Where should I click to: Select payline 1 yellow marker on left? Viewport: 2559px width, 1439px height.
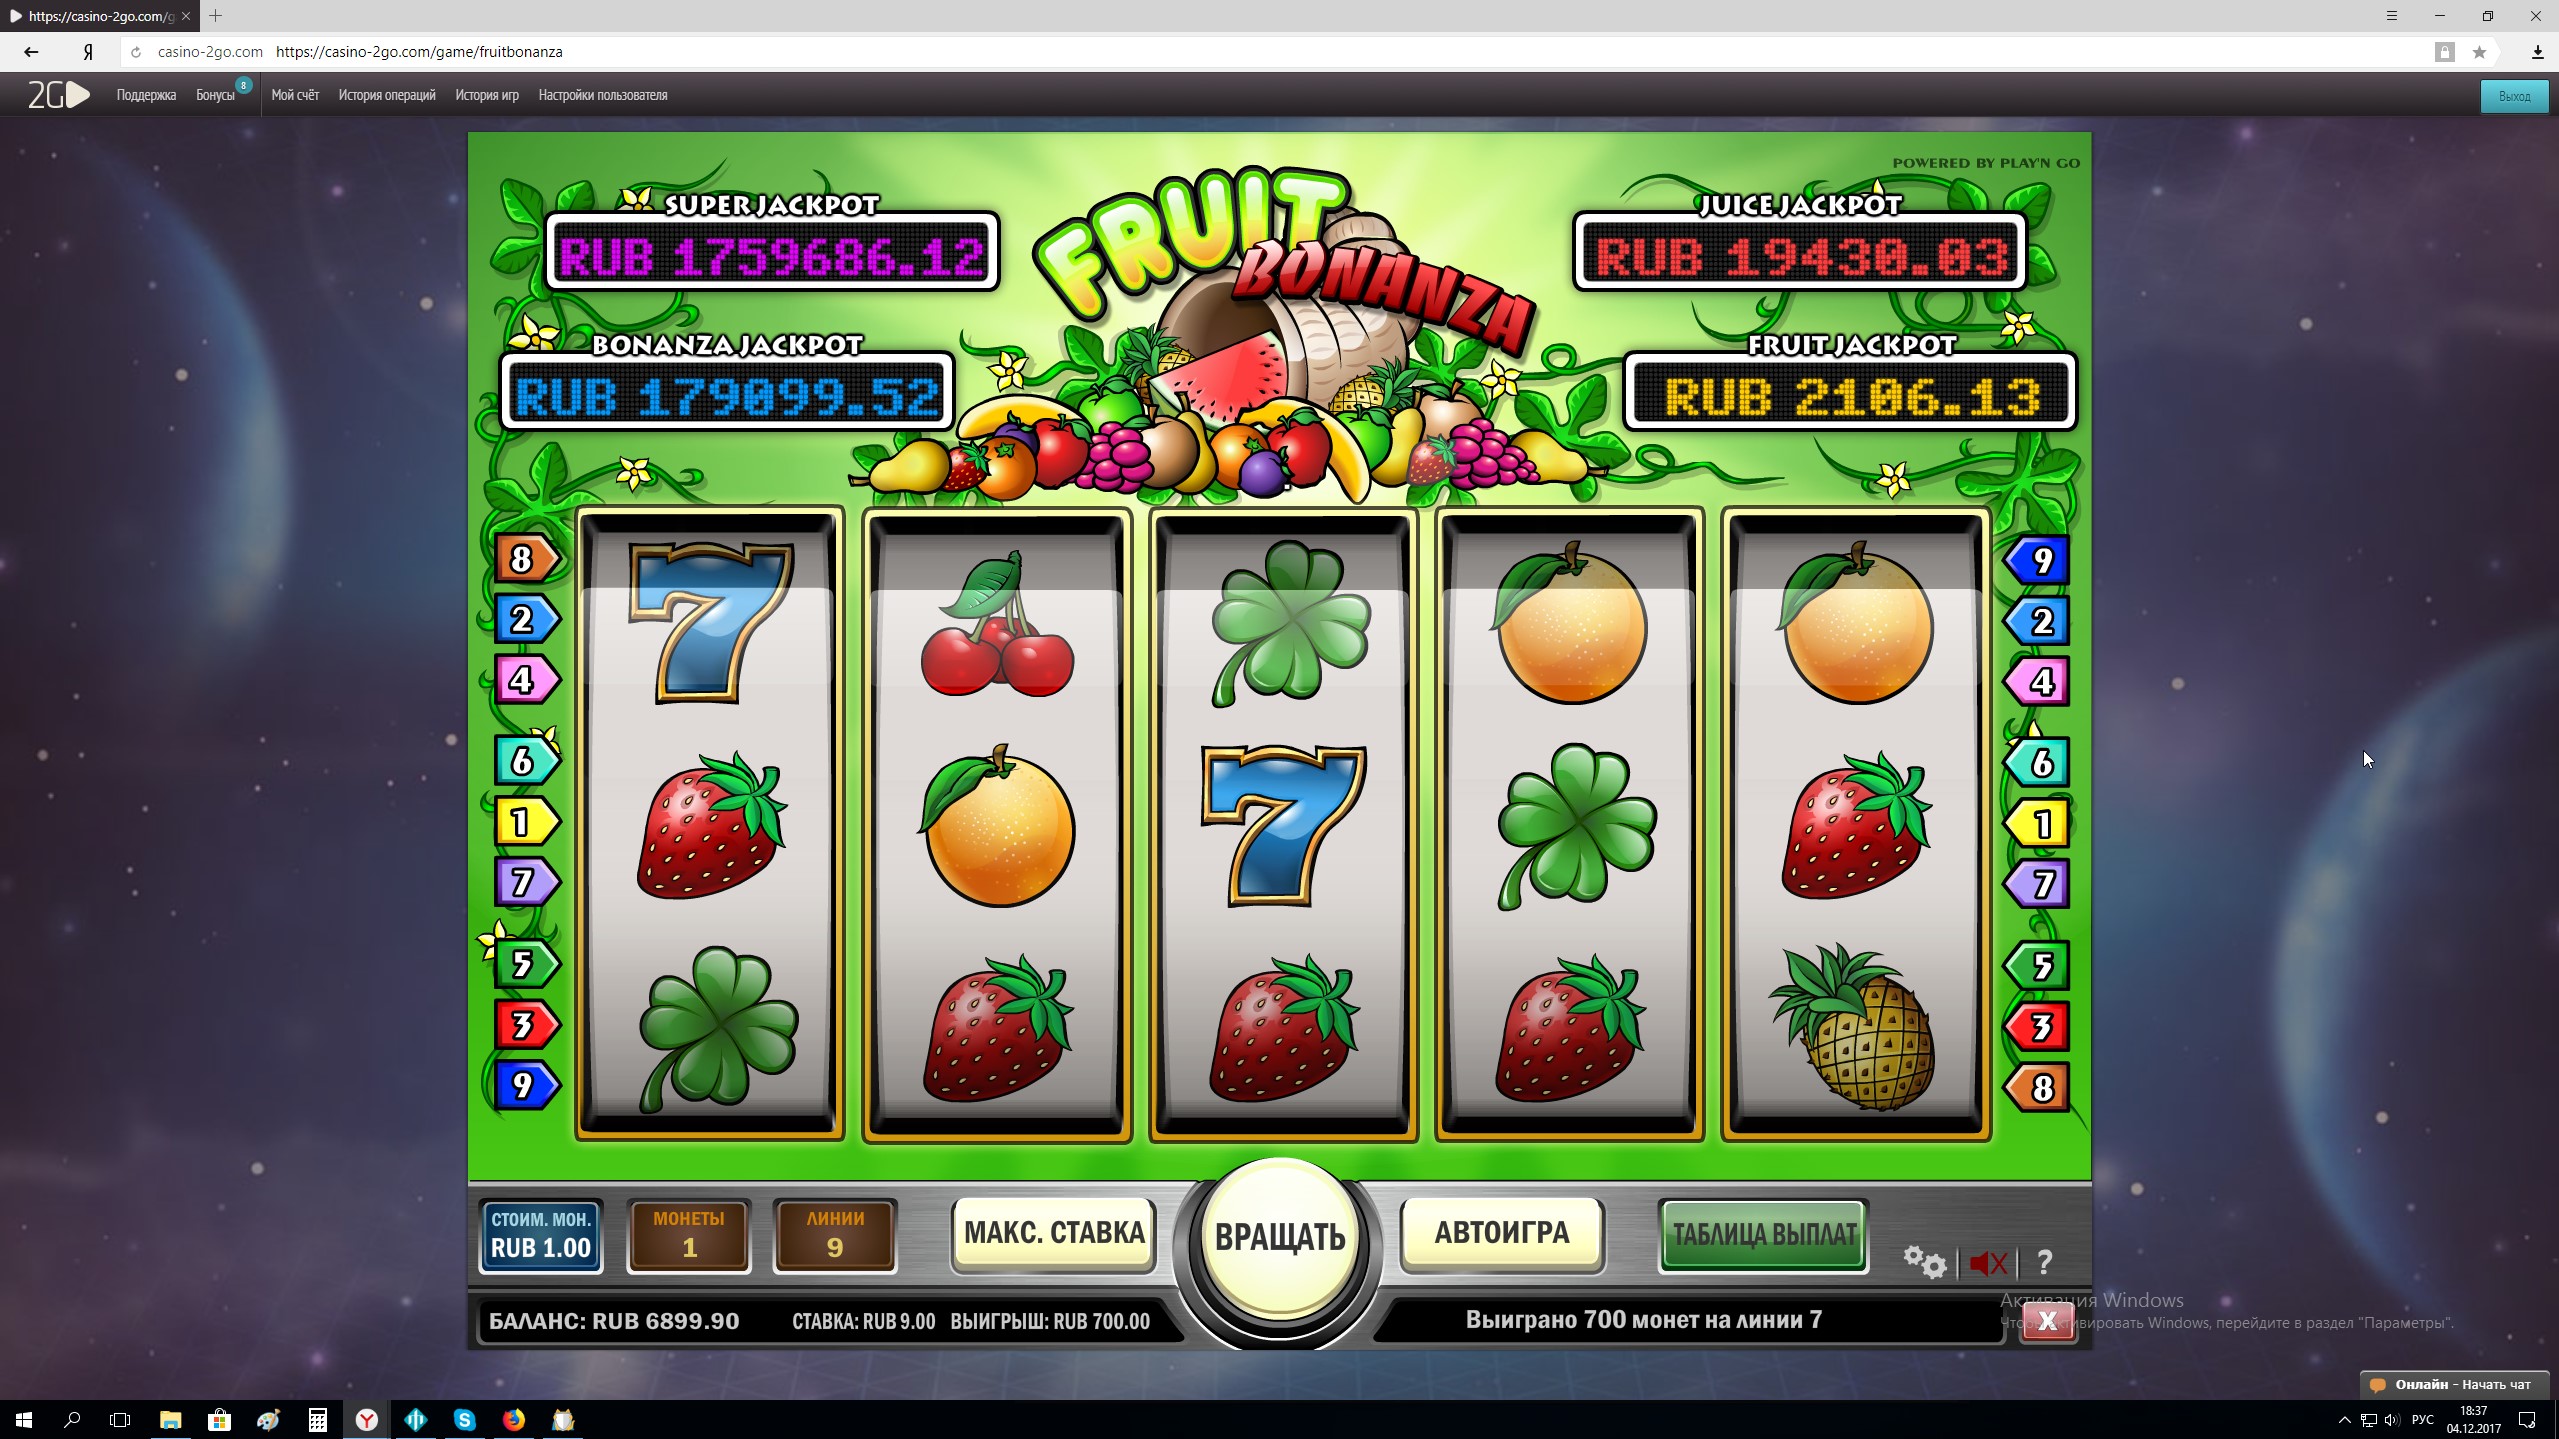coord(526,822)
